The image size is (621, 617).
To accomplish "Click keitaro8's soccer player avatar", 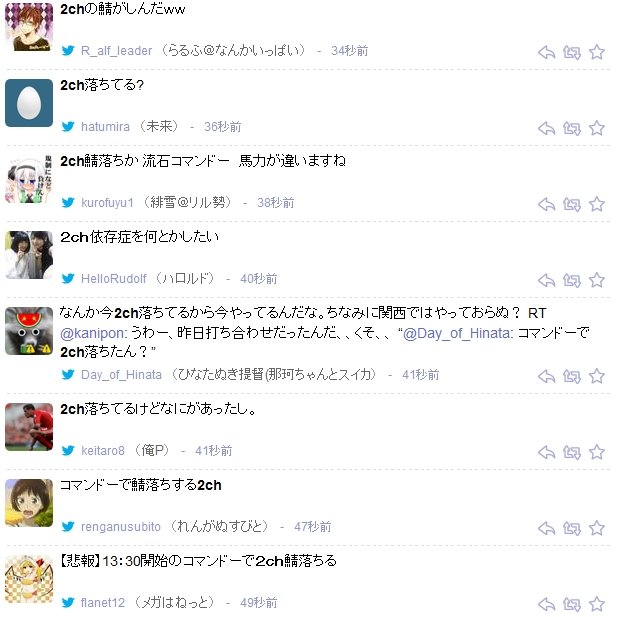I will 29,427.
